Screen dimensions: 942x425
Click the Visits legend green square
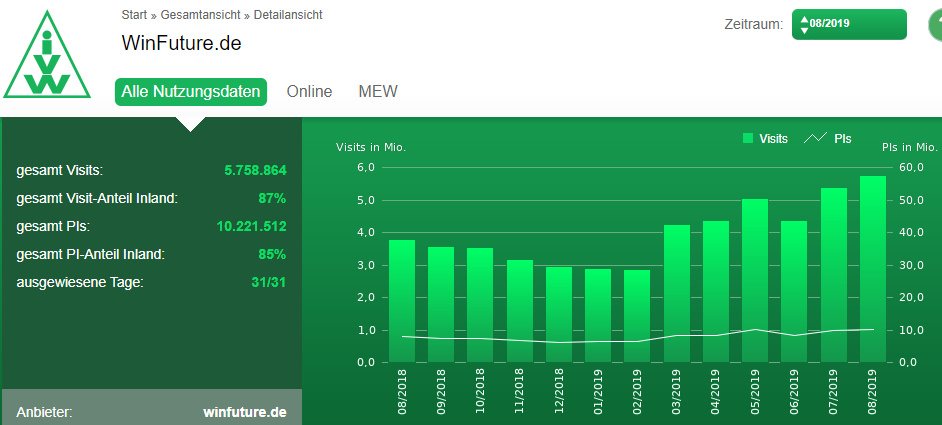(748, 138)
